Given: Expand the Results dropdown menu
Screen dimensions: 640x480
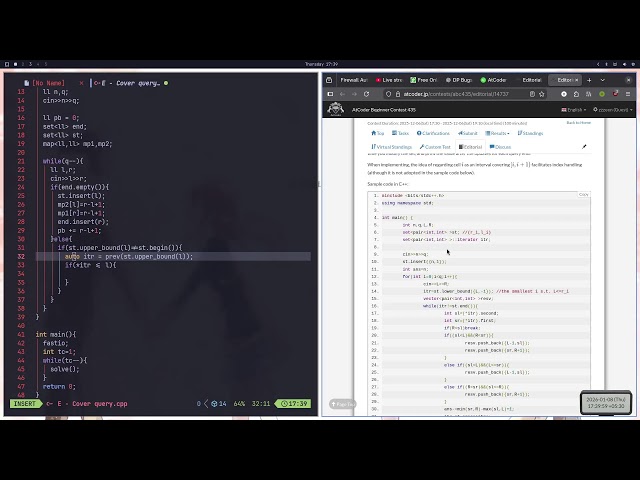Looking at the screenshot, I should point(497,133).
